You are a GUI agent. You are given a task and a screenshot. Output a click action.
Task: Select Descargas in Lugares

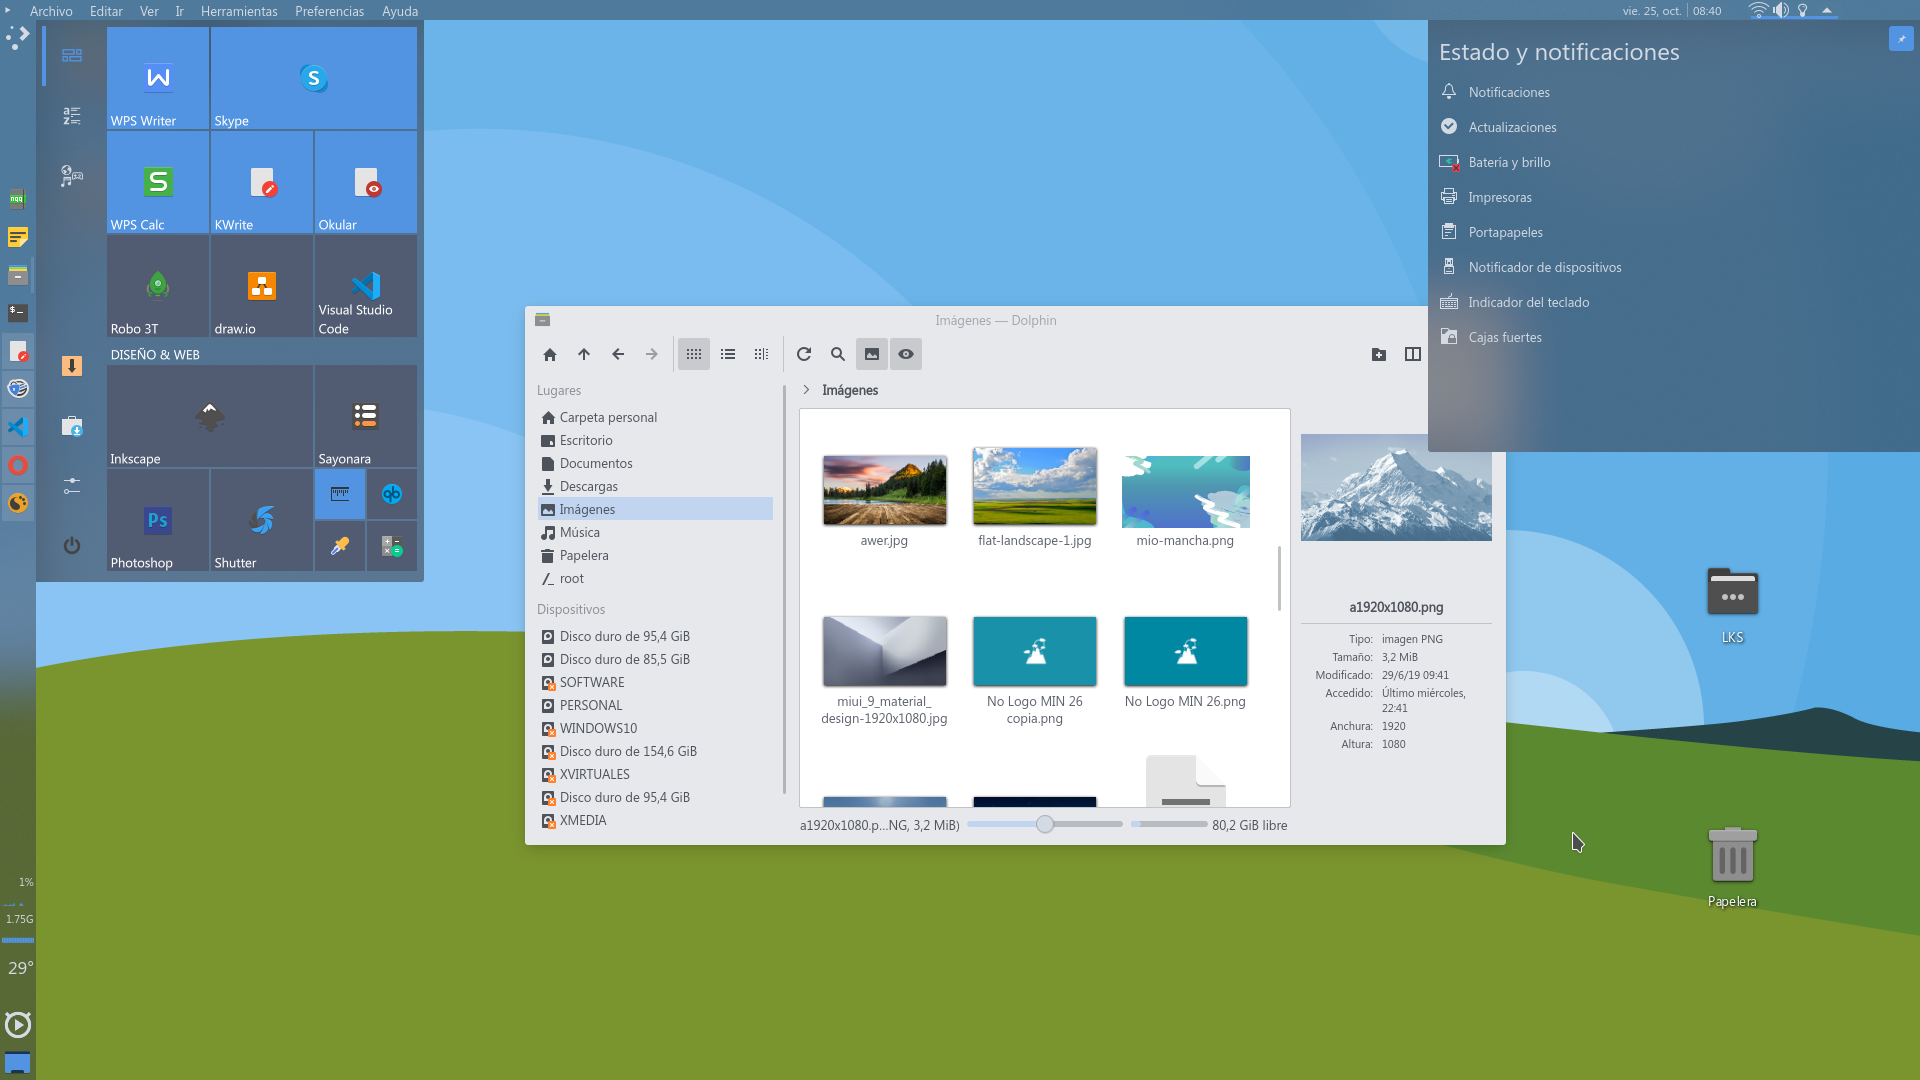point(655,486)
